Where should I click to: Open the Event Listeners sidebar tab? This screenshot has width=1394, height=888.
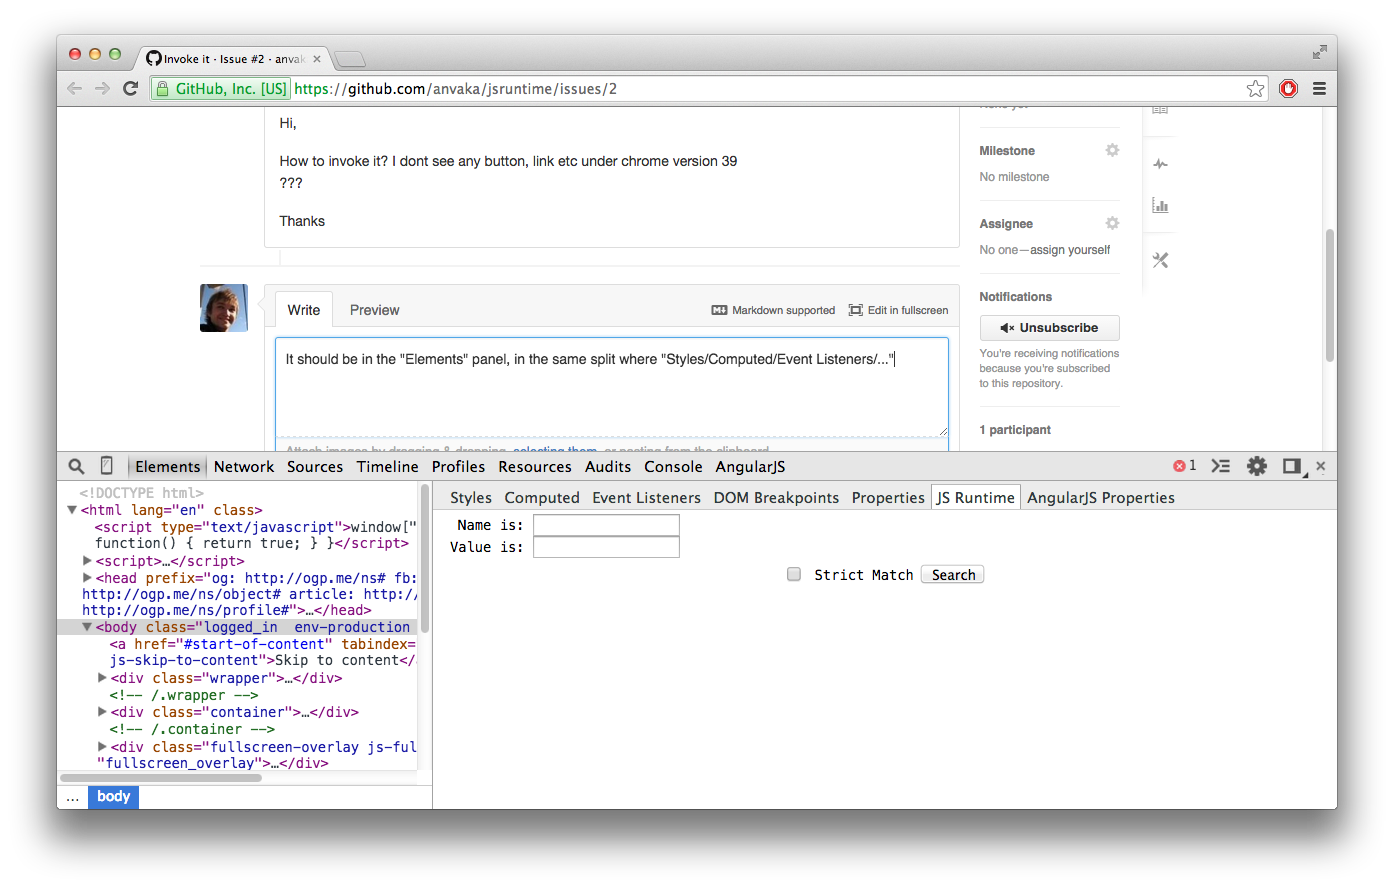[x=646, y=498]
